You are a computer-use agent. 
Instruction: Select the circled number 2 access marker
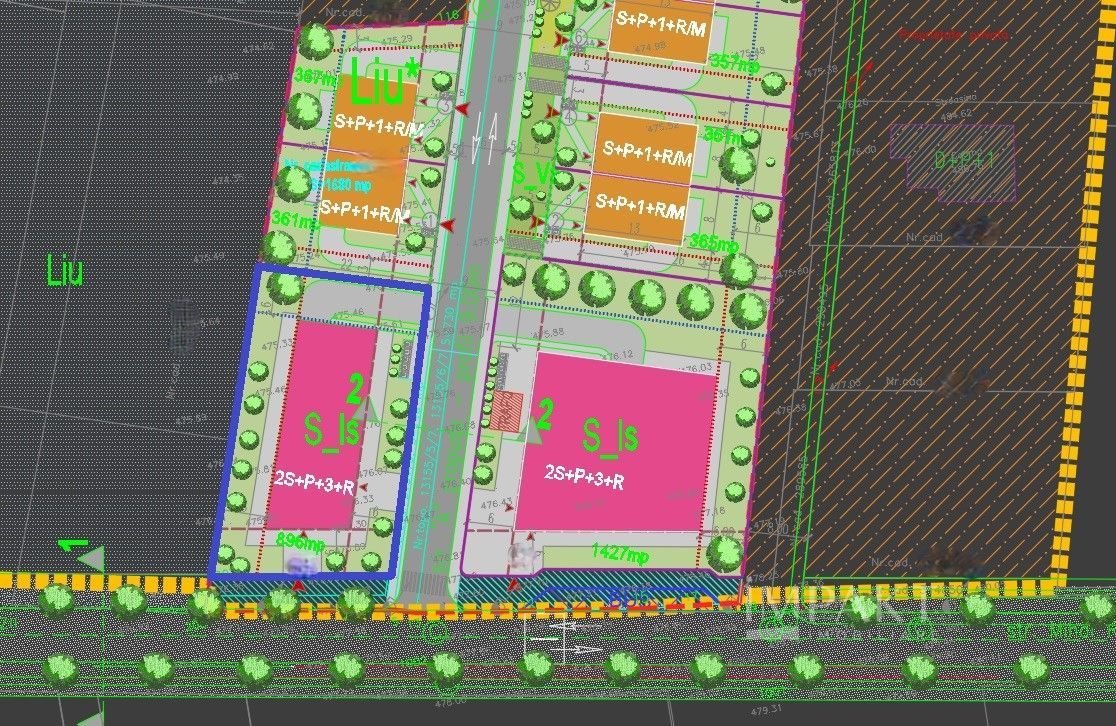point(556,221)
